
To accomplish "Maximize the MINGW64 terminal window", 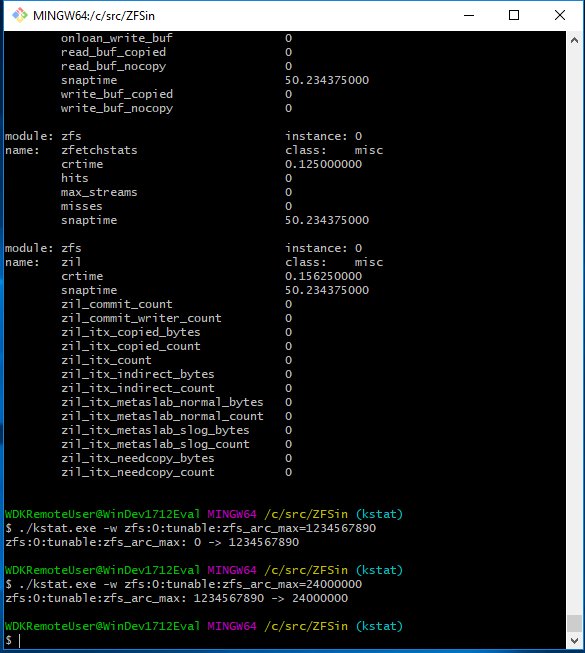I will point(514,15).
